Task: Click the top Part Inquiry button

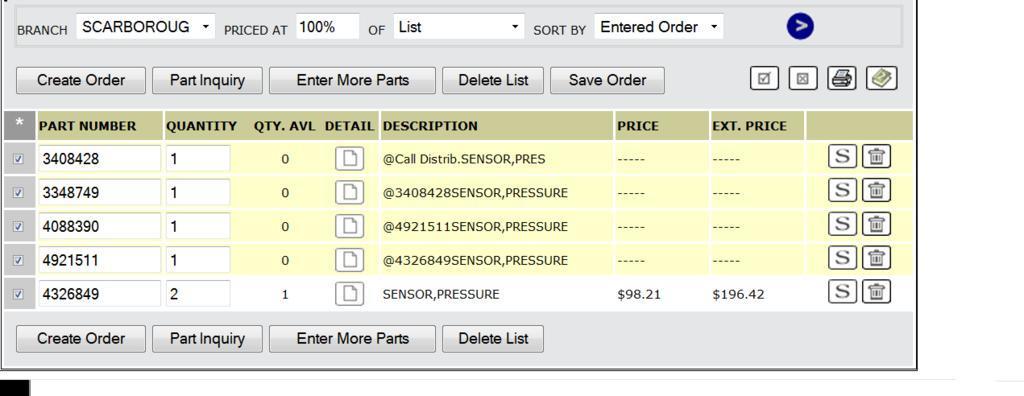Action: click(207, 80)
